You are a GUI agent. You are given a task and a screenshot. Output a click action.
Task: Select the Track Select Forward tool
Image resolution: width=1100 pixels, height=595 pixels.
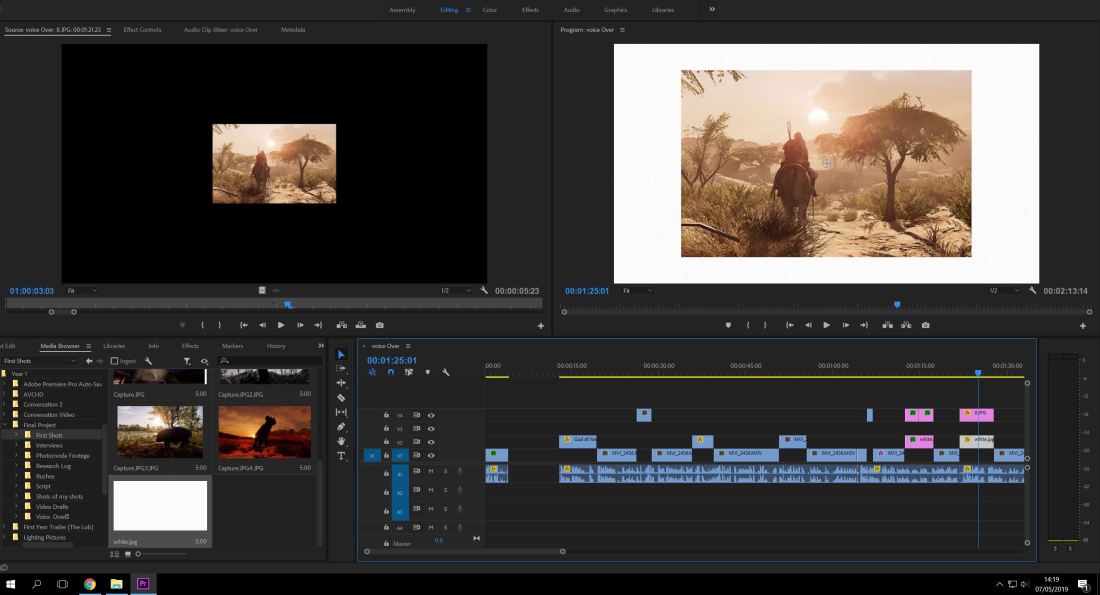pyautogui.click(x=341, y=368)
